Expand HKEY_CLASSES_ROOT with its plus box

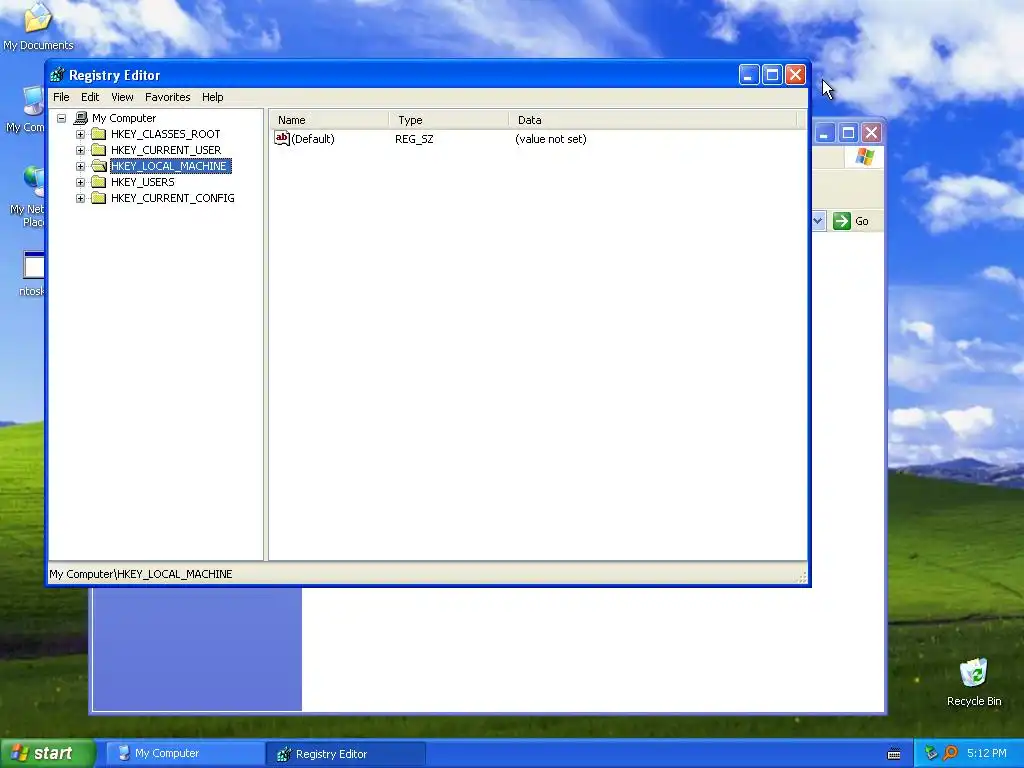pos(80,135)
